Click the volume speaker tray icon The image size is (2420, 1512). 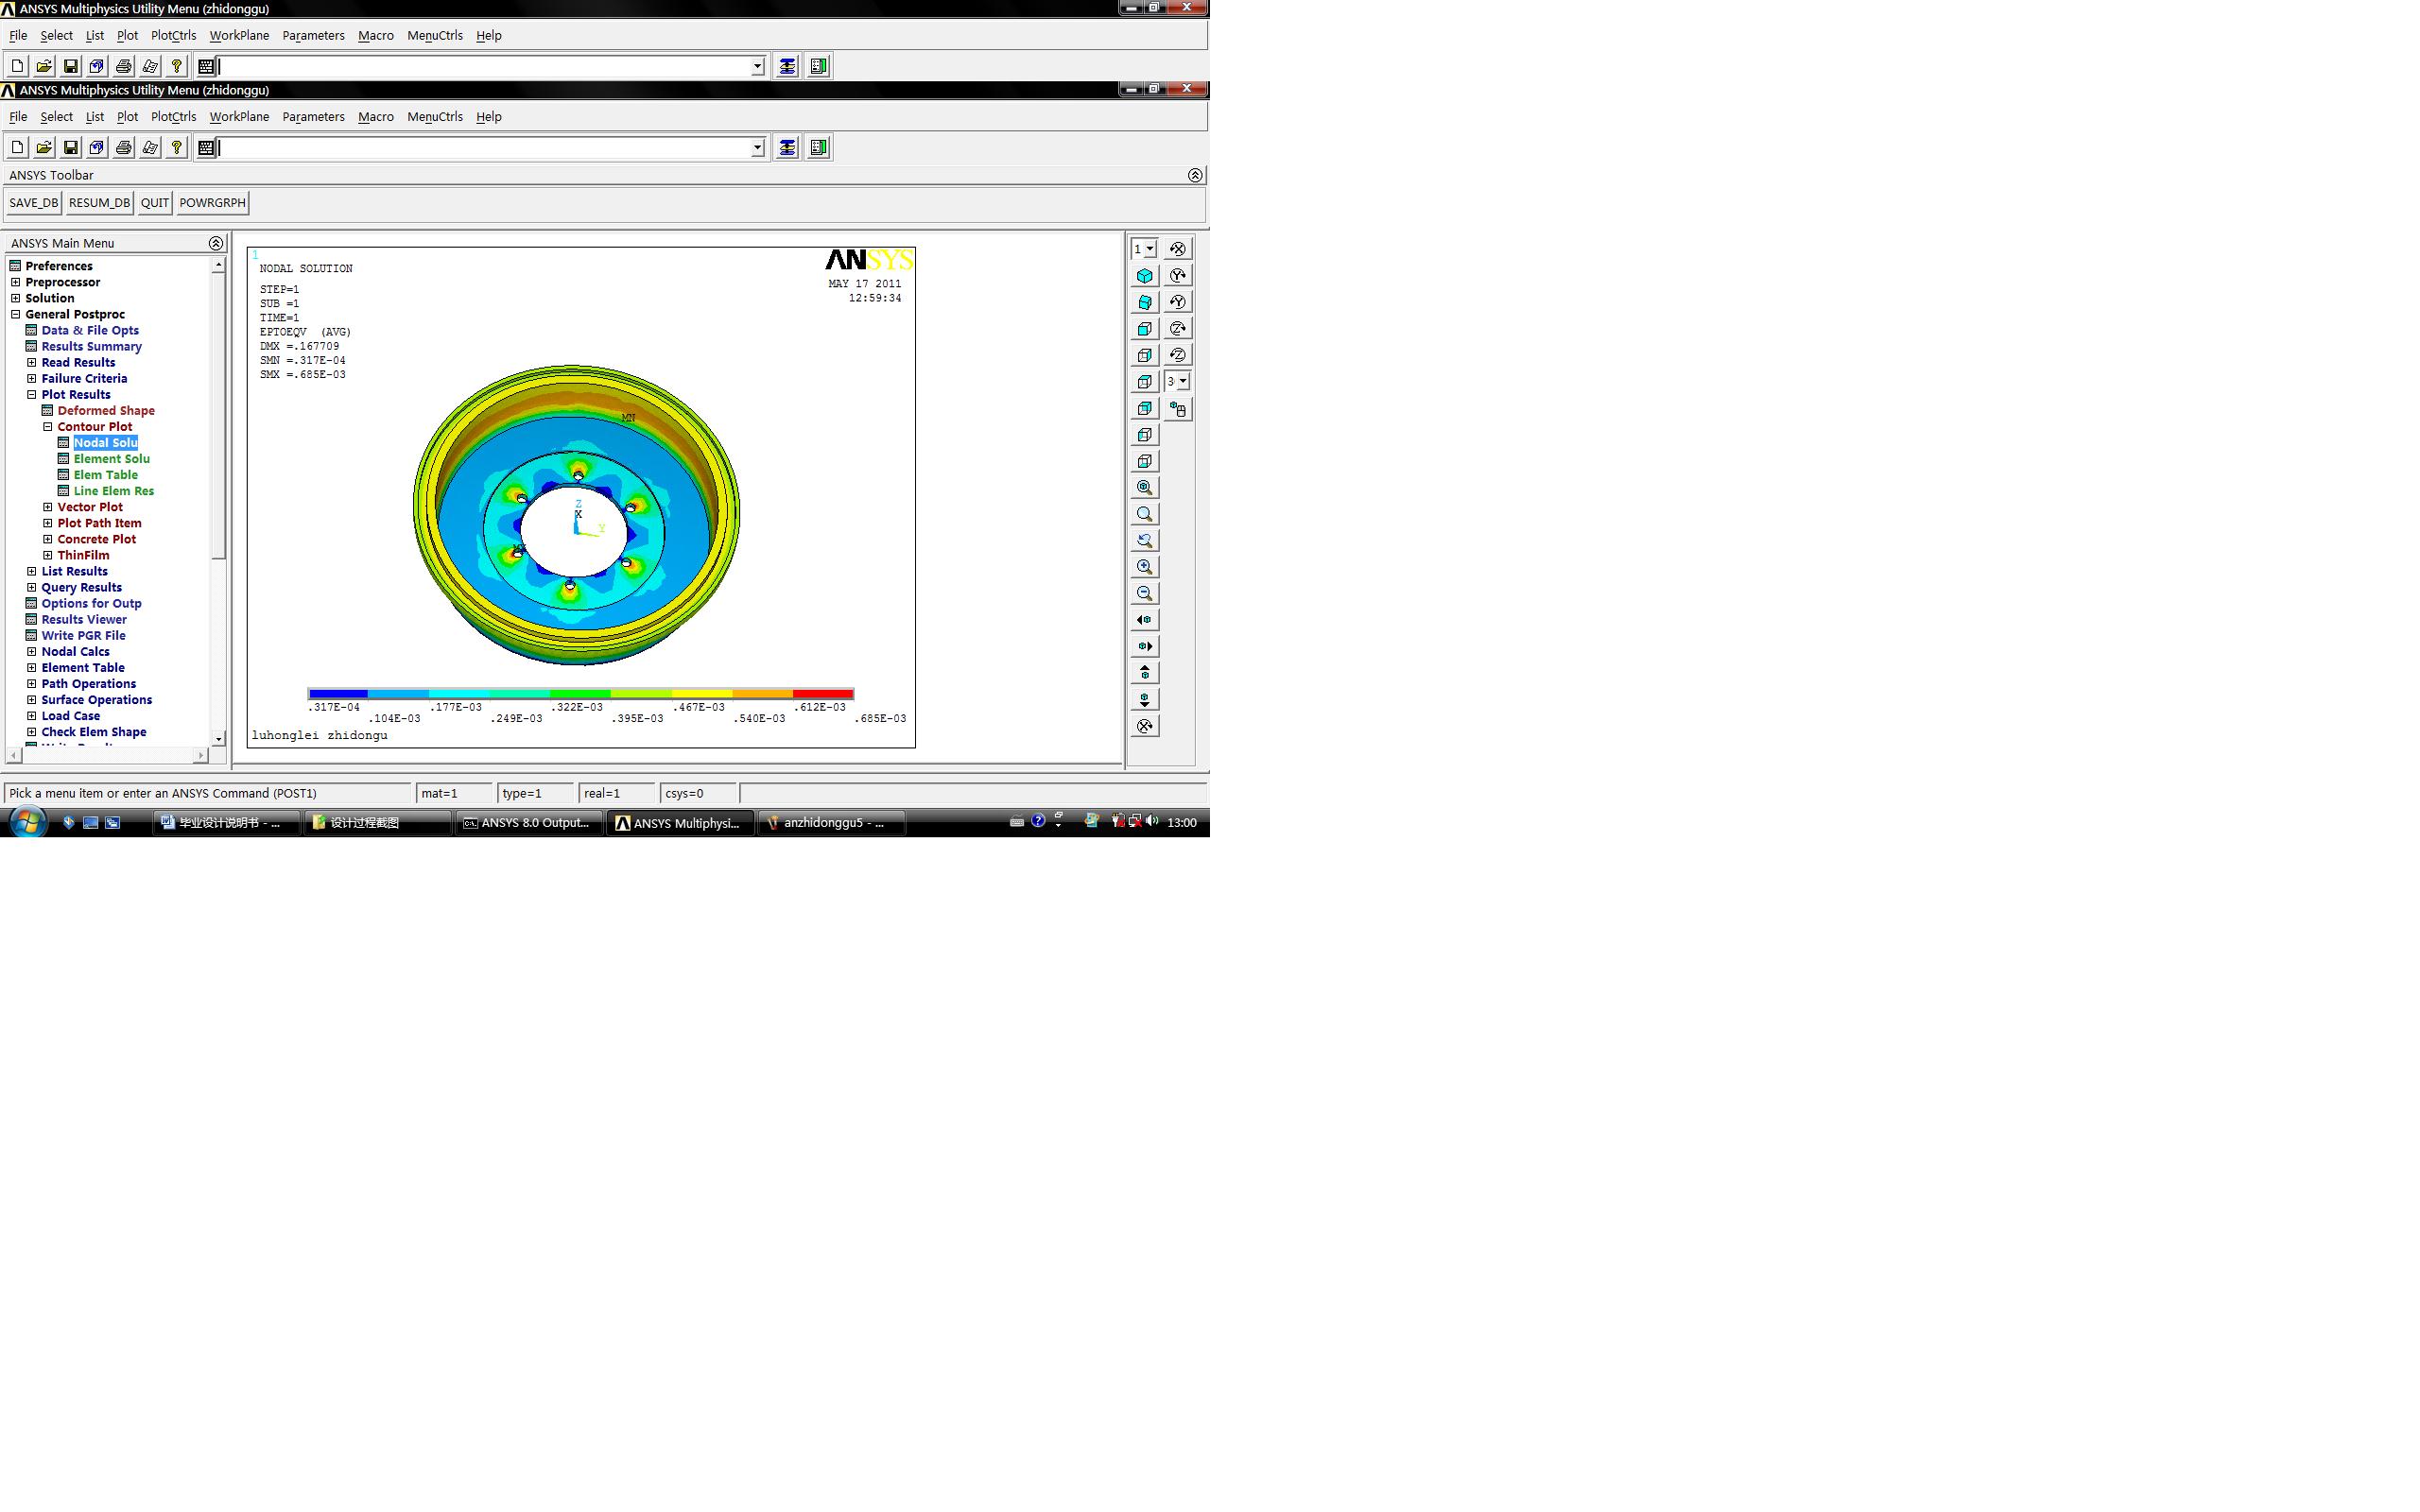pos(1152,821)
